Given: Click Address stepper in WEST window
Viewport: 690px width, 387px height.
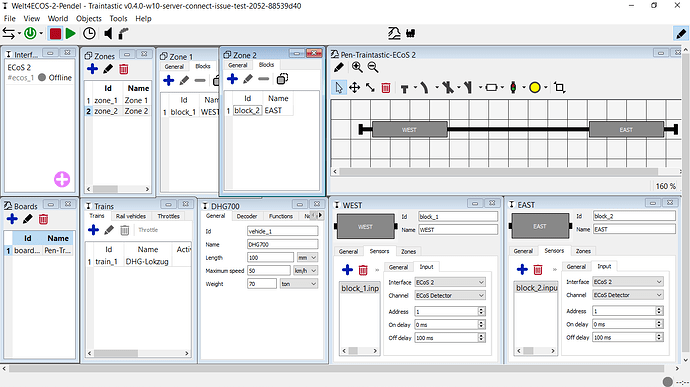Looking at the screenshot, I should 481,312.
